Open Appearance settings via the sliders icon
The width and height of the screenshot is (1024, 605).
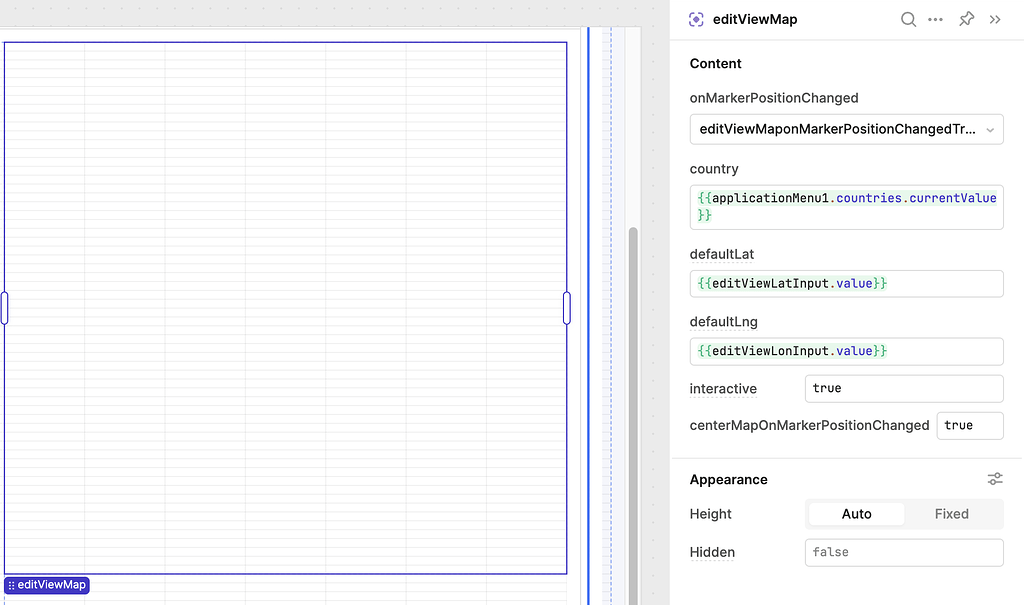995,479
